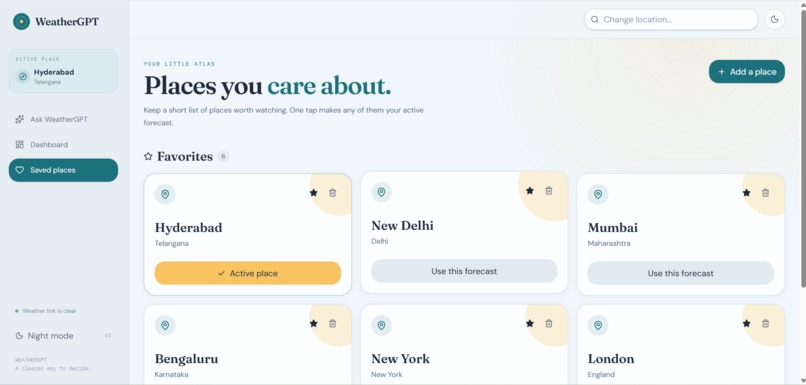Delete the Mumbai saved place

tap(765, 193)
